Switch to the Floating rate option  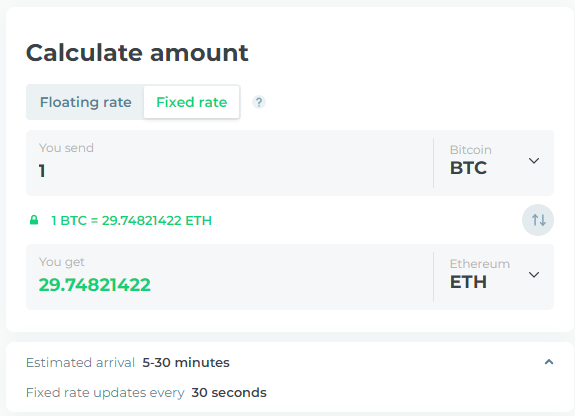click(x=85, y=102)
